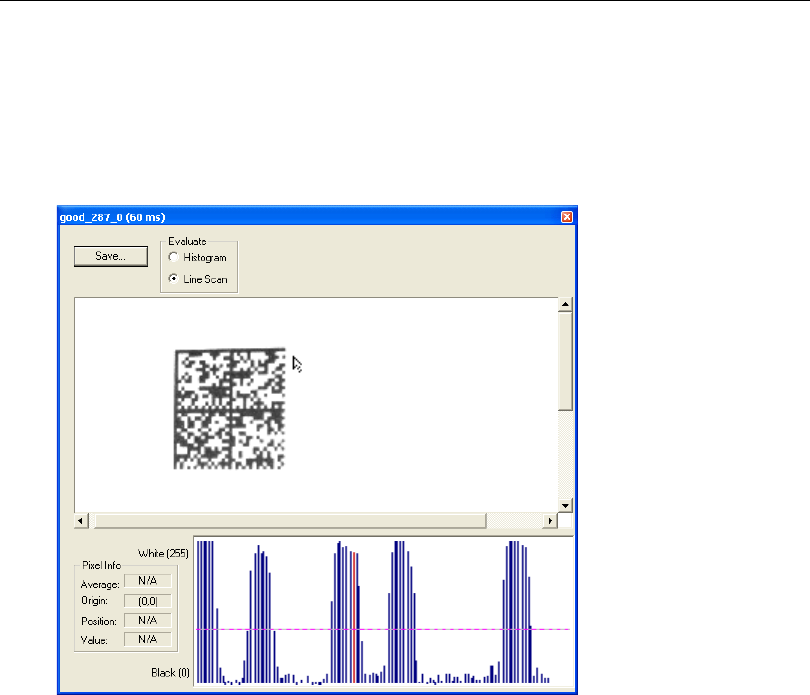This screenshot has width=810, height=695.
Task: Click the Save... button
Action: 110,256
